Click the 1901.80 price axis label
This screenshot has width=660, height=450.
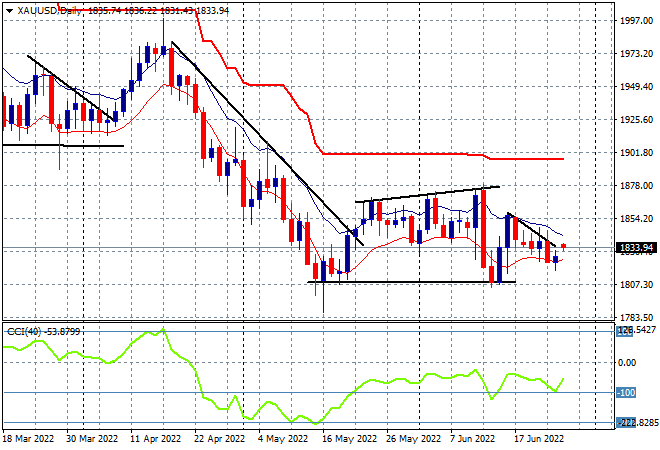[x=636, y=152]
